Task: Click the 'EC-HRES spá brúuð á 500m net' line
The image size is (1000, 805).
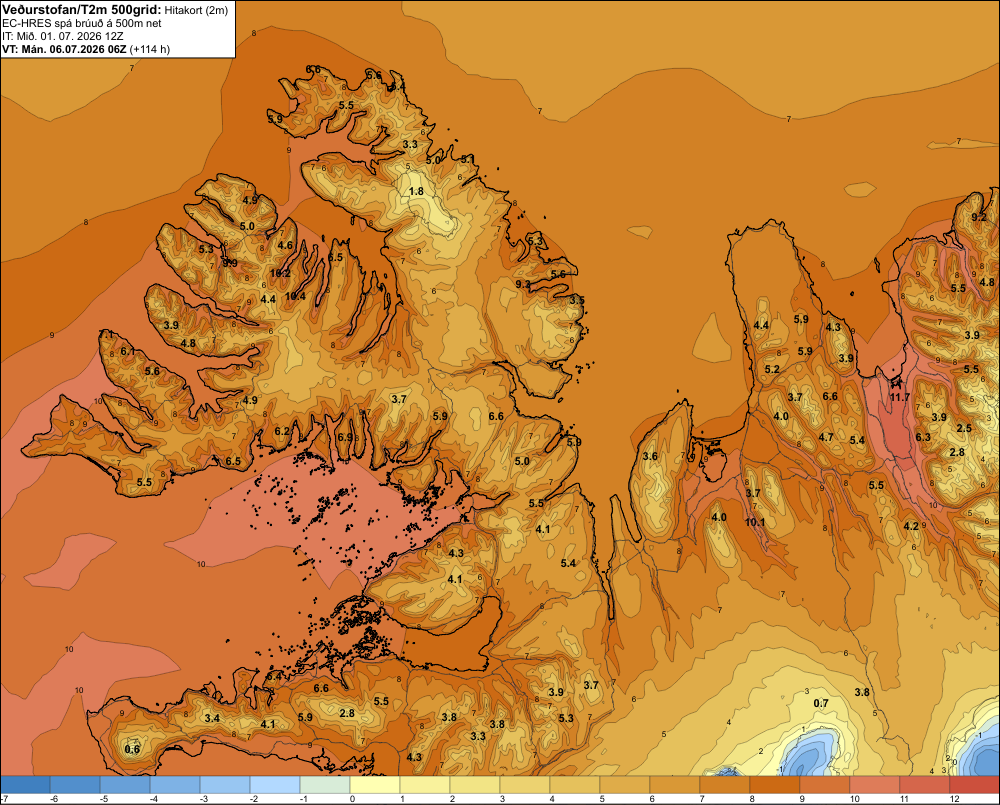Action: coord(82,24)
